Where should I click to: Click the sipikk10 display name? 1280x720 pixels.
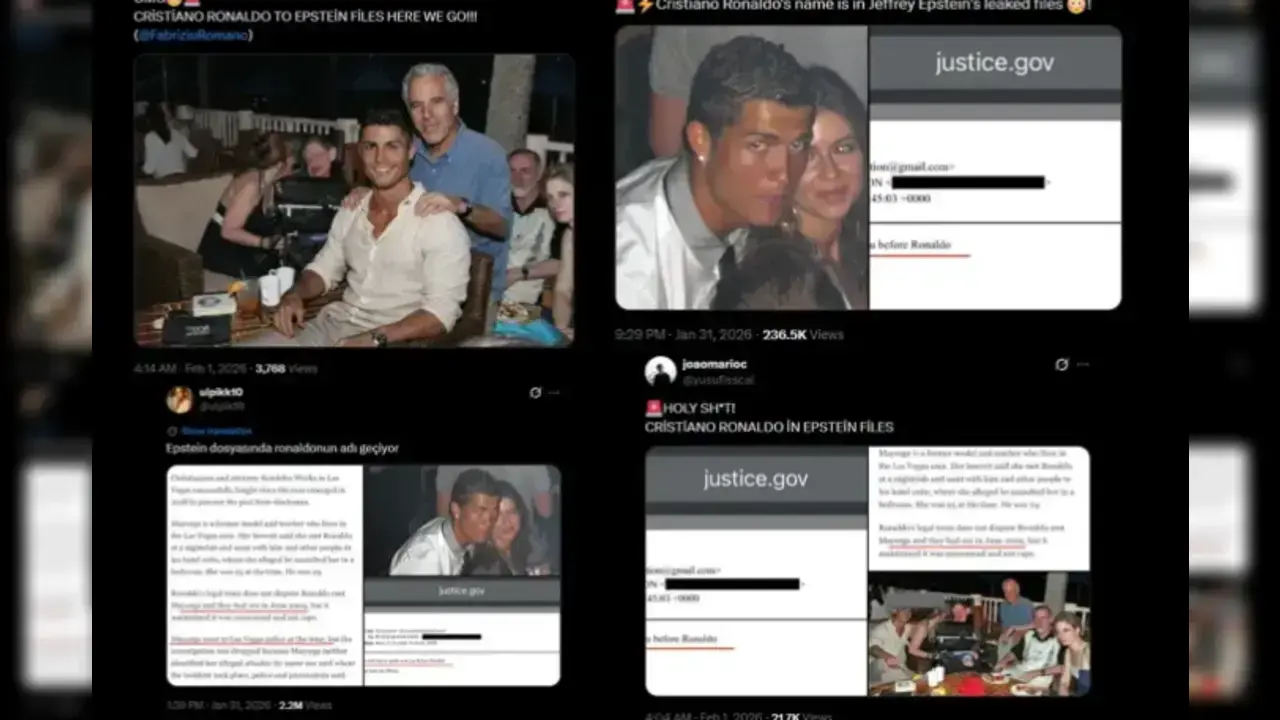pyautogui.click(x=221, y=393)
